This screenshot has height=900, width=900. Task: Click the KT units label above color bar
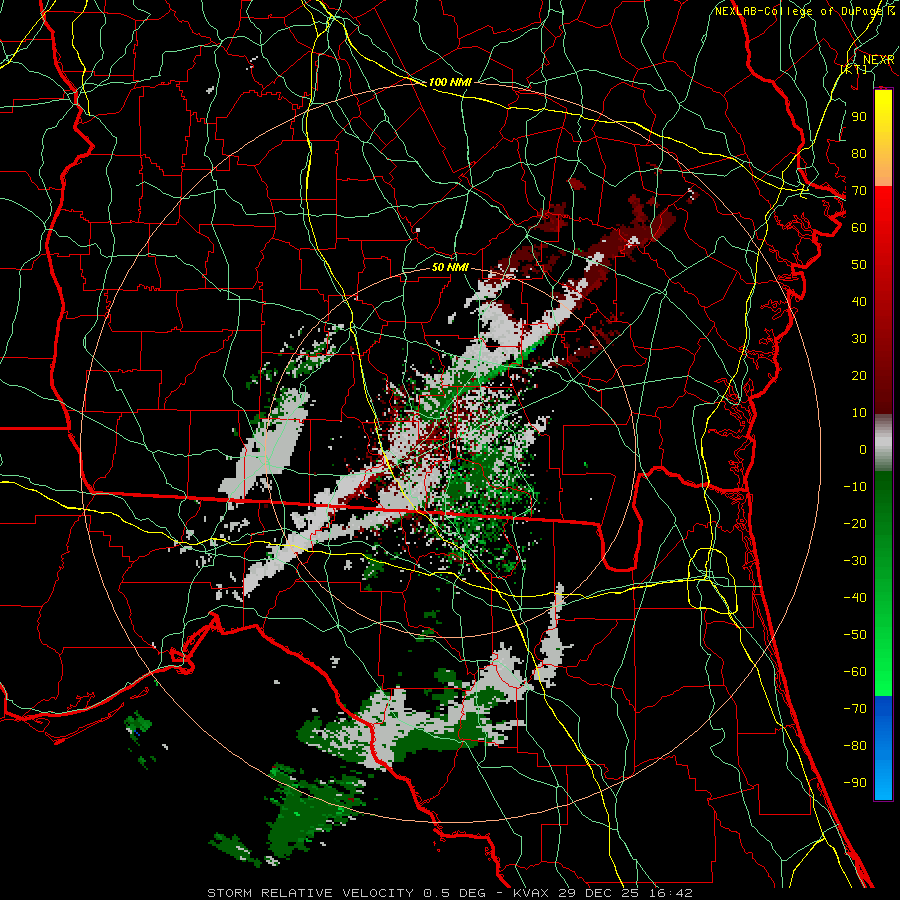click(x=854, y=69)
